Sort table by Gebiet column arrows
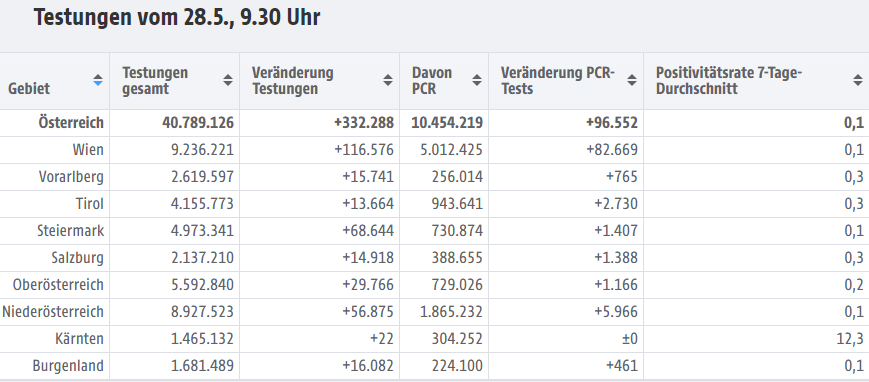Screen dimensions: 869x382 tap(98, 80)
